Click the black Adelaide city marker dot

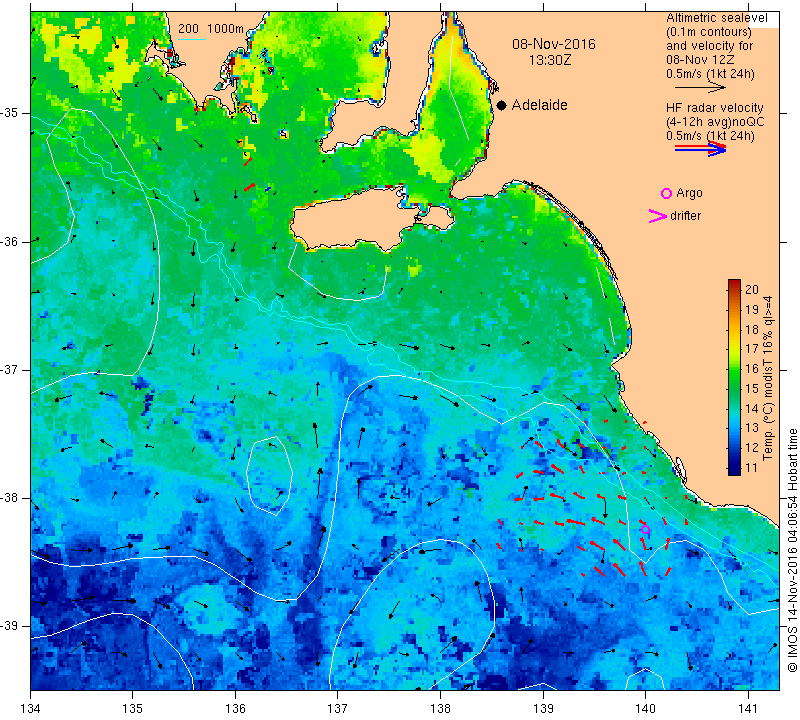tap(502, 105)
